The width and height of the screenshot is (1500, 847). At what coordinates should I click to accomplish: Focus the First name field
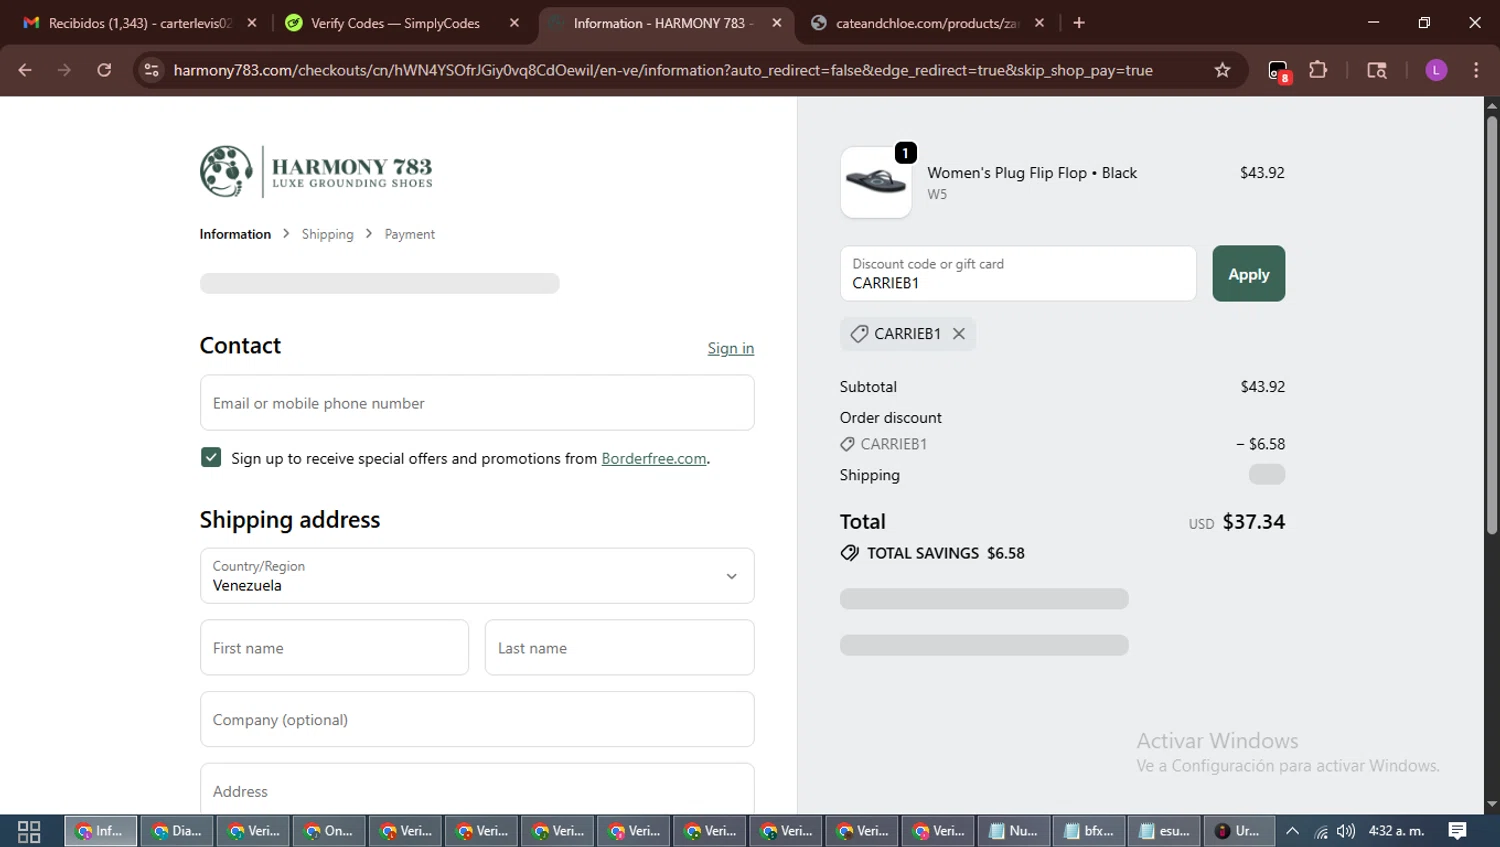(334, 647)
